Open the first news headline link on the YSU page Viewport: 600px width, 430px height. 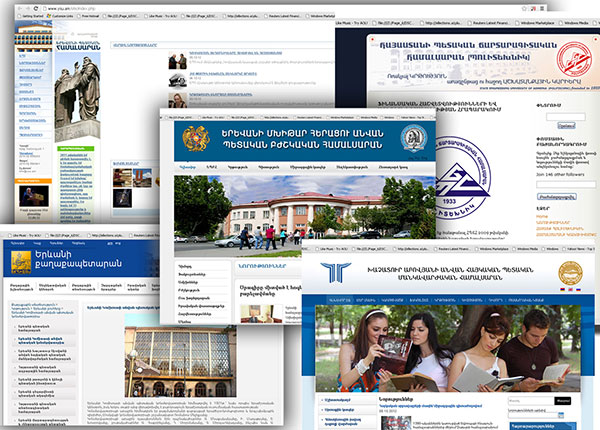click(x=236, y=53)
